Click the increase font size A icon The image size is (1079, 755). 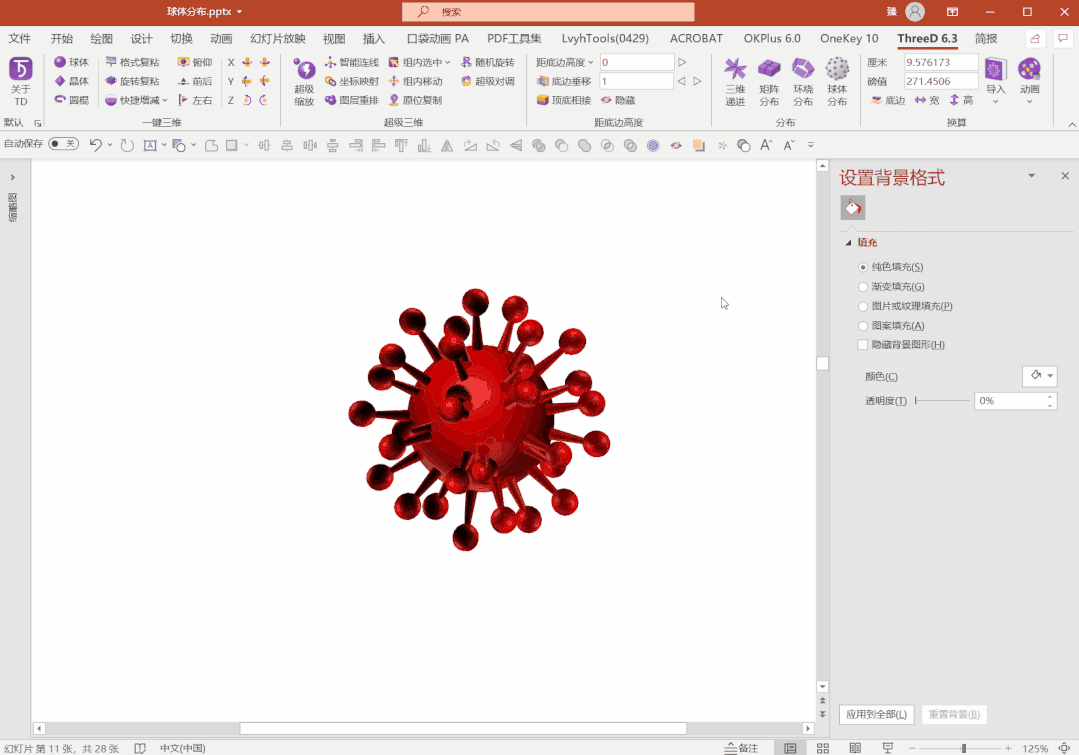pyautogui.click(x=766, y=145)
